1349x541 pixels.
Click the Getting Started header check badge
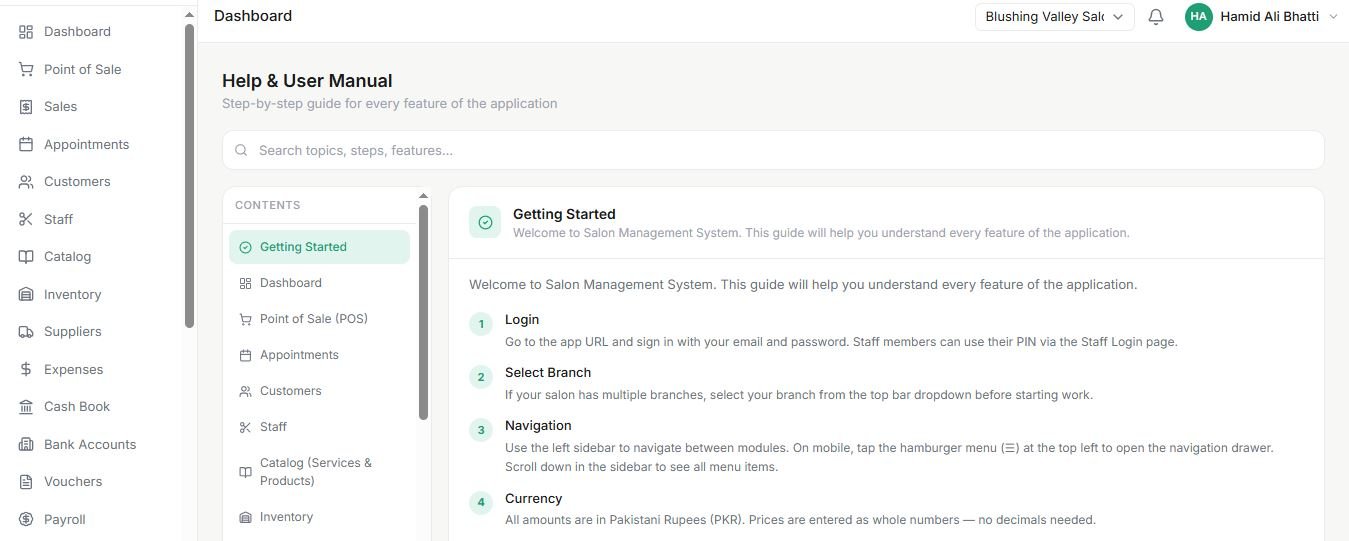[x=485, y=223]
